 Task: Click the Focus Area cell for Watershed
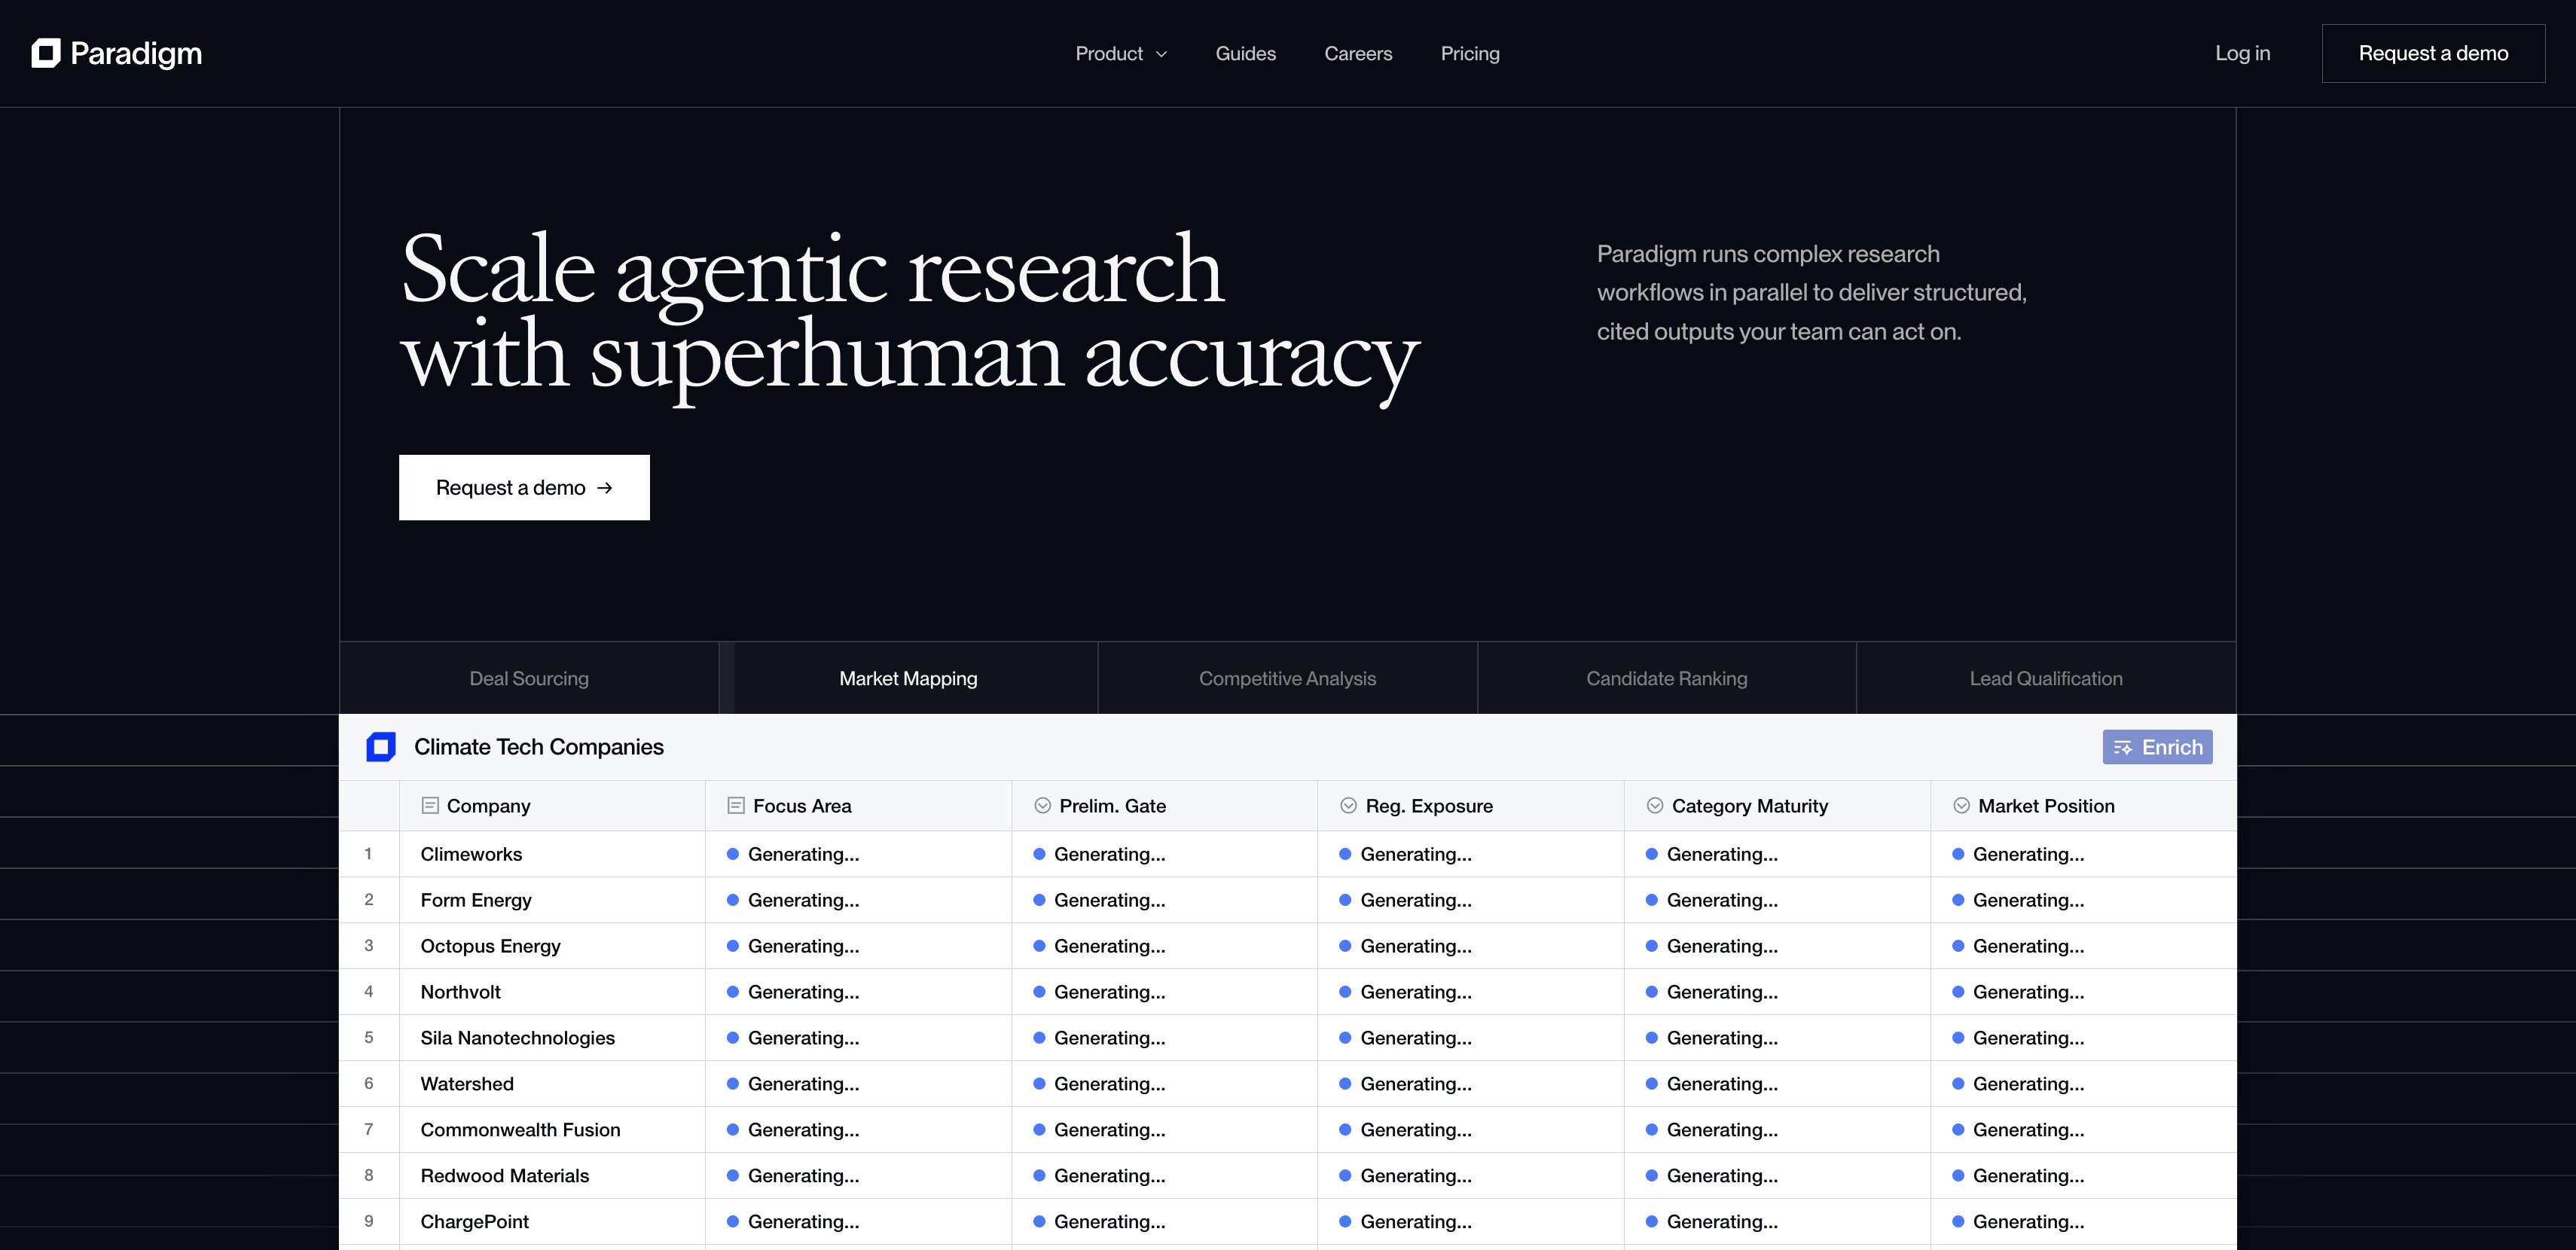point(858,1084)
